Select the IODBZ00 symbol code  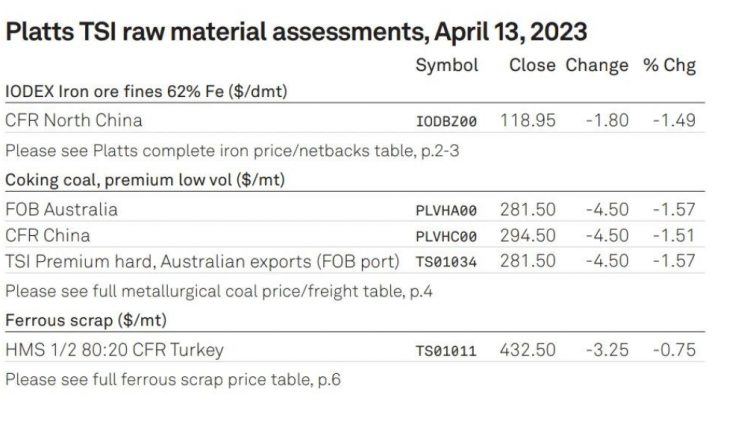click(446, 121)
